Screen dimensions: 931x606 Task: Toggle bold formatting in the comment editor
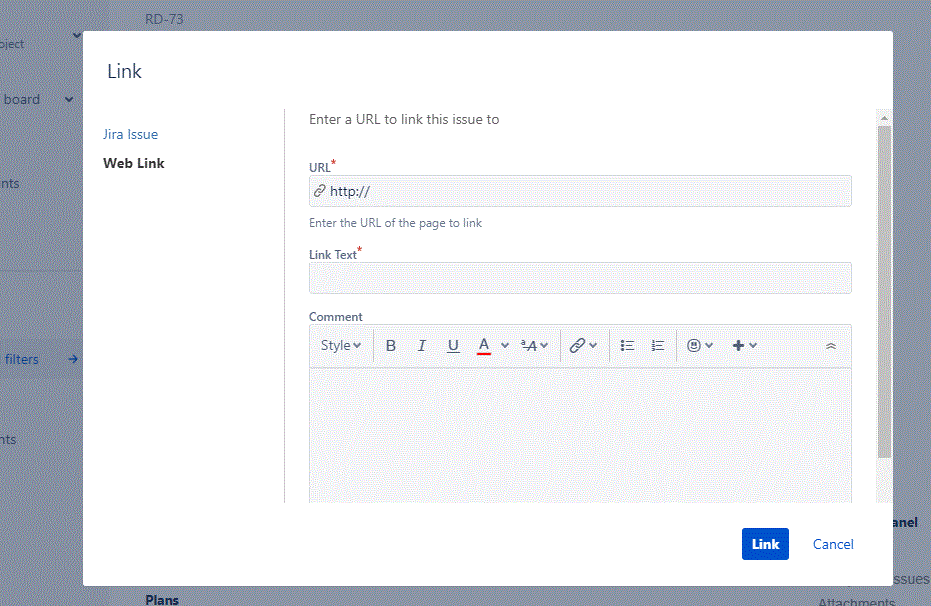tap(390, 345)
